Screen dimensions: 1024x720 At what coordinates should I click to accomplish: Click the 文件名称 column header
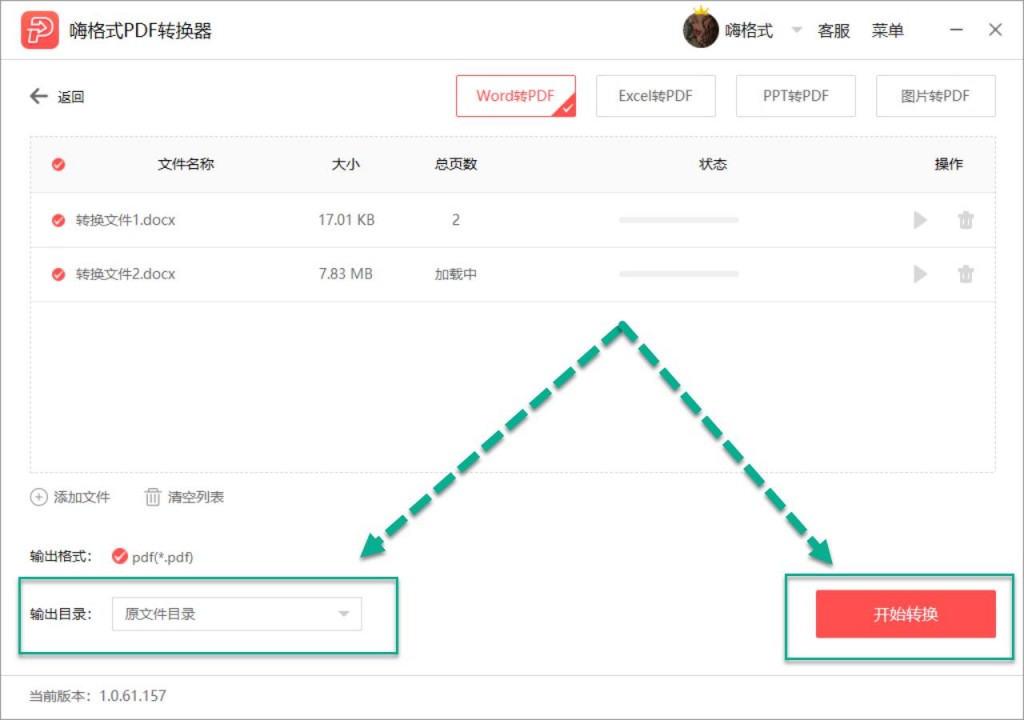(185, 164)
